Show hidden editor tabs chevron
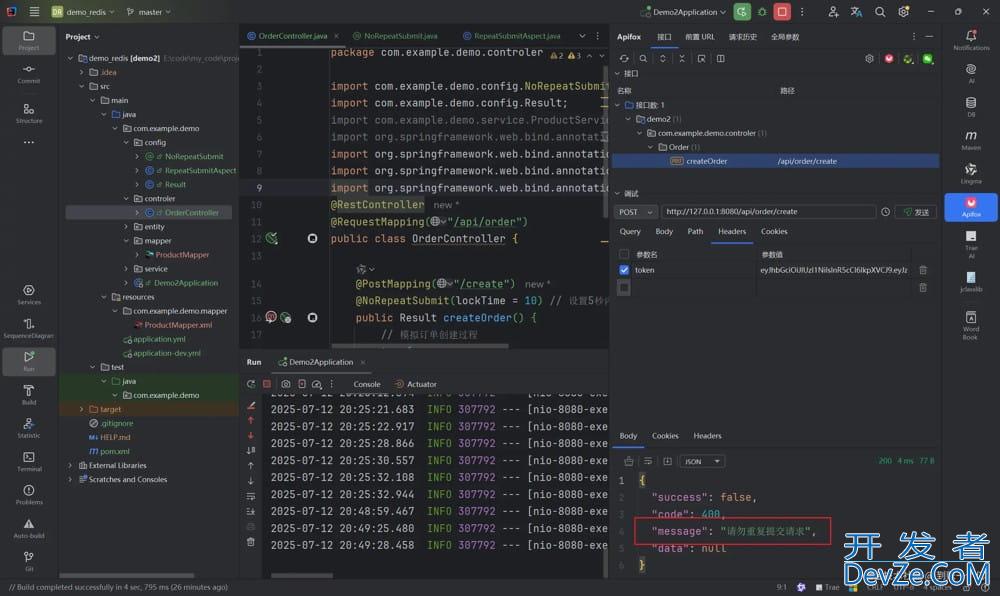The height and width of the screenshot is (596, 1000). click(582, 36)
